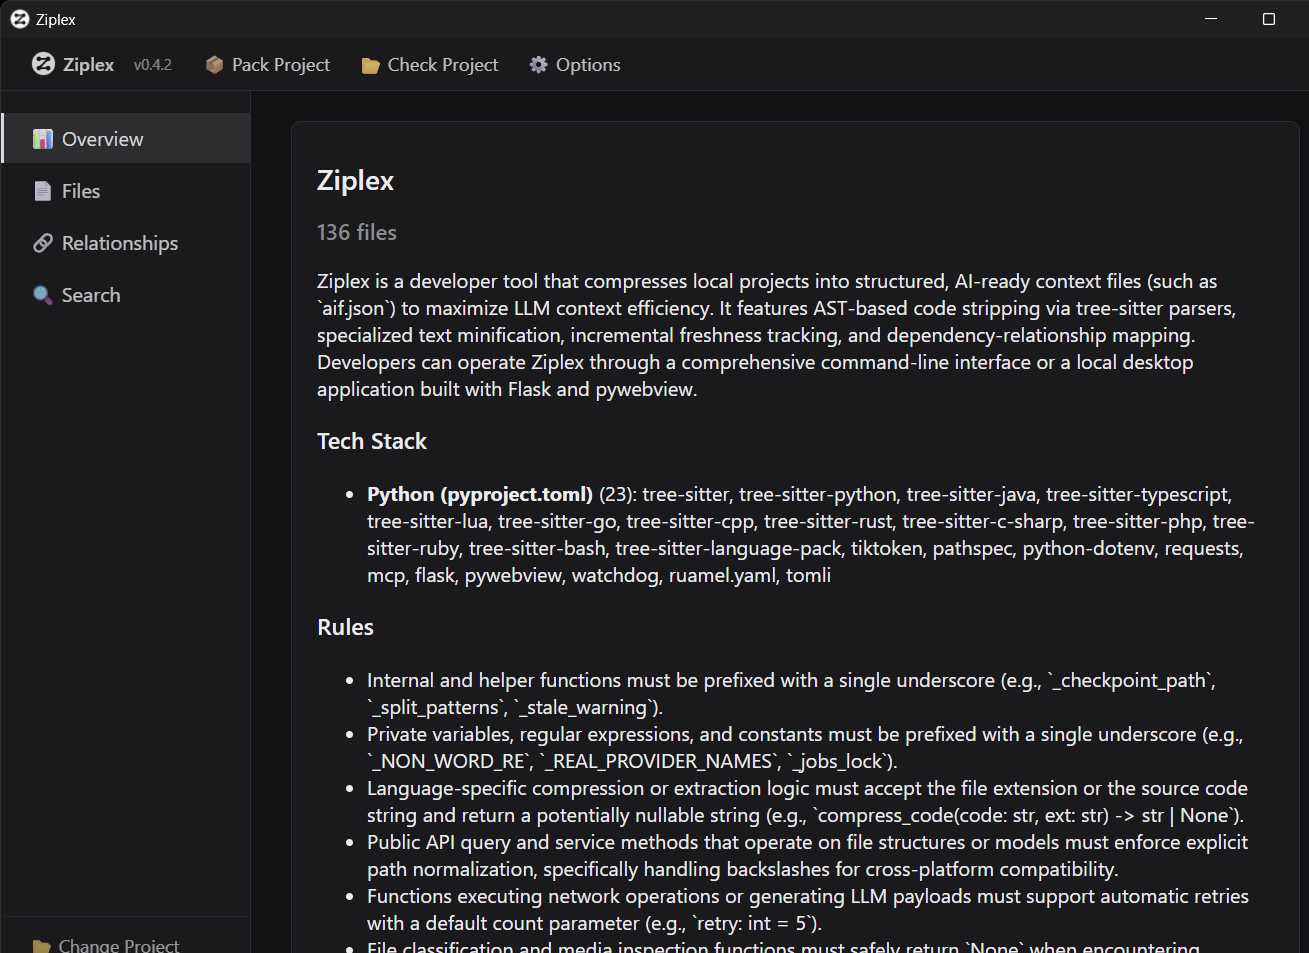Image resolution: width=1309 pixels, height=953 pixels.
Task: Click the "Python (pyproject.toml)" bold label
Action: pos(480,494)
